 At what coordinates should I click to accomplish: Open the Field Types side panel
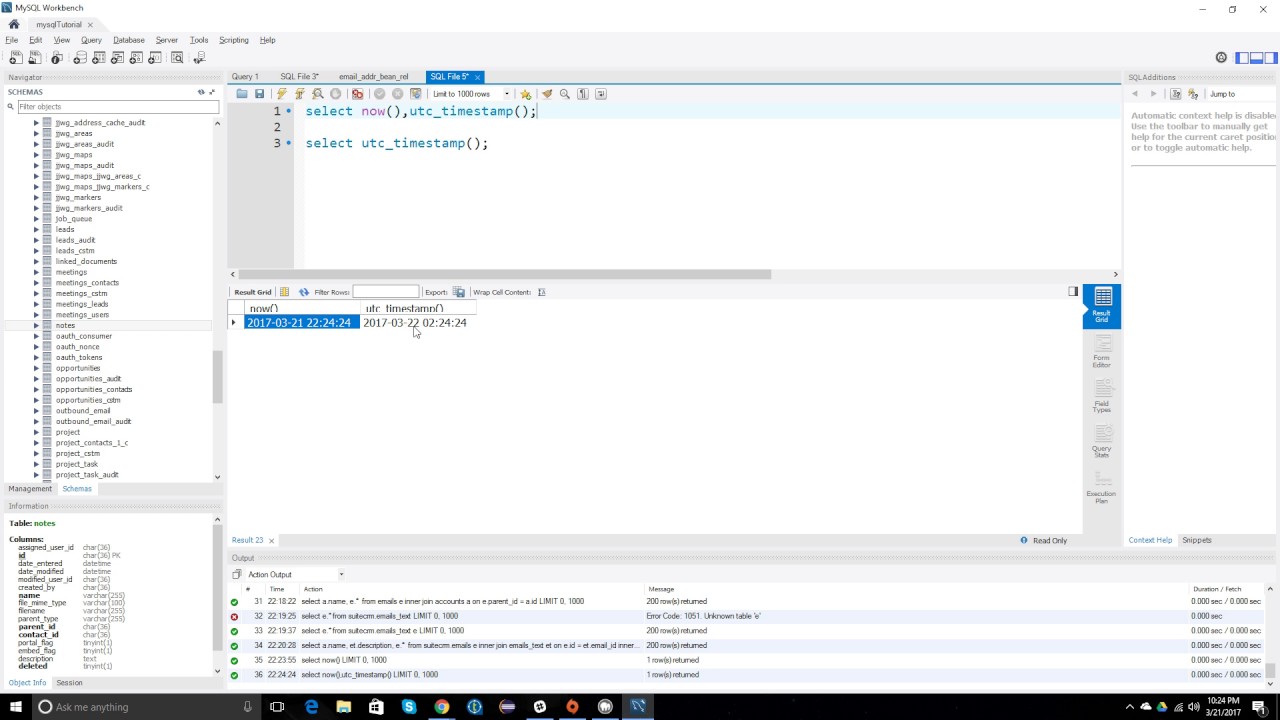pos(1102,395)
